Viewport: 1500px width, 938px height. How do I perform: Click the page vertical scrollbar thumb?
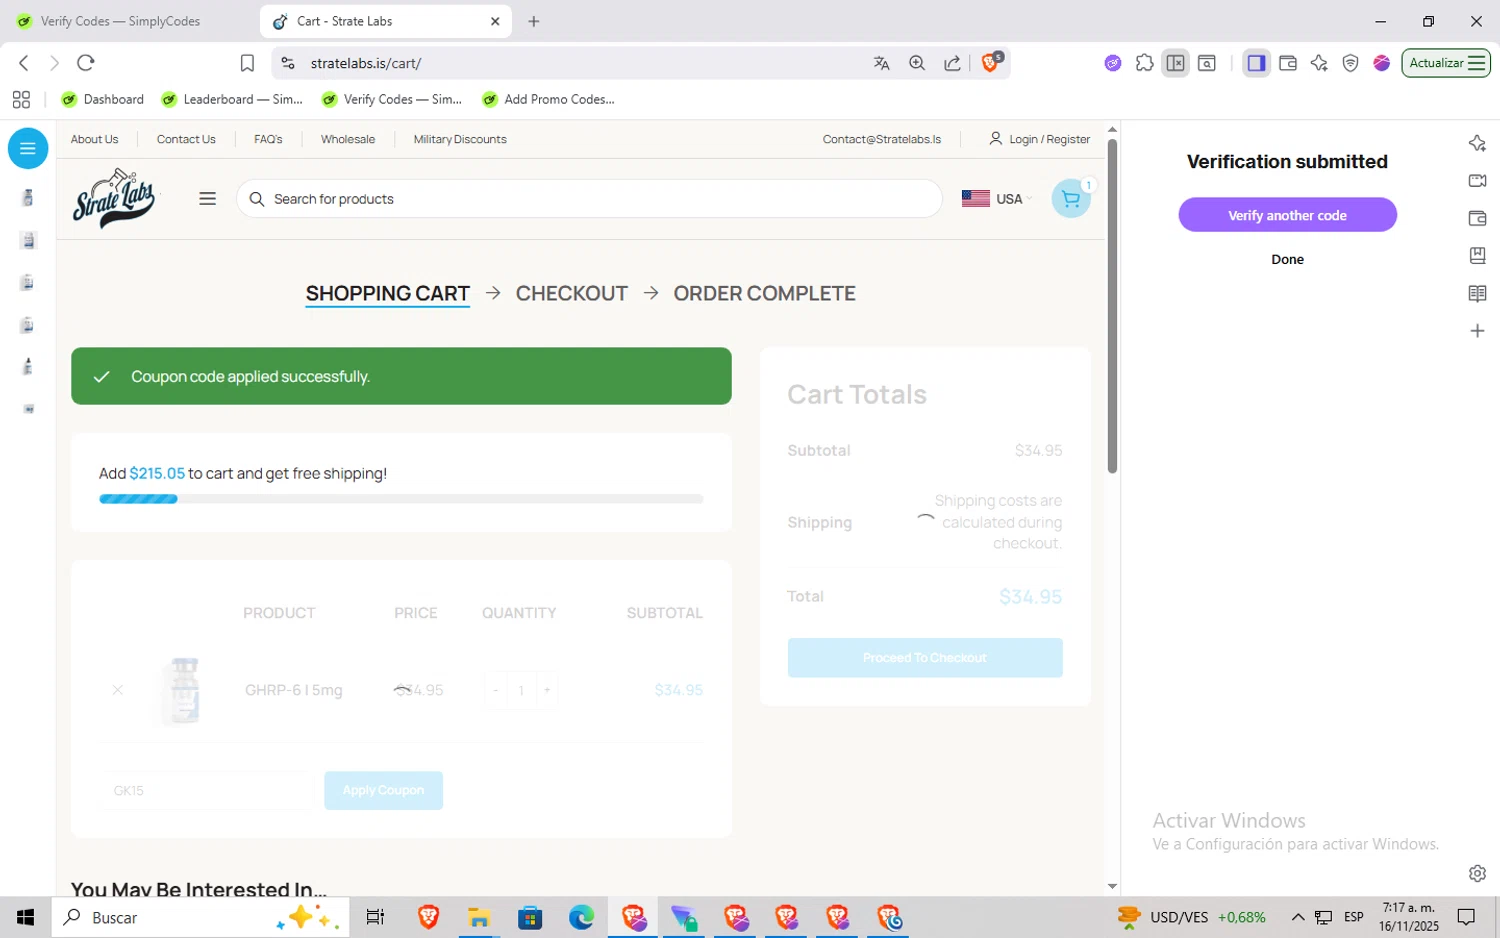[x=1112, y=306]
